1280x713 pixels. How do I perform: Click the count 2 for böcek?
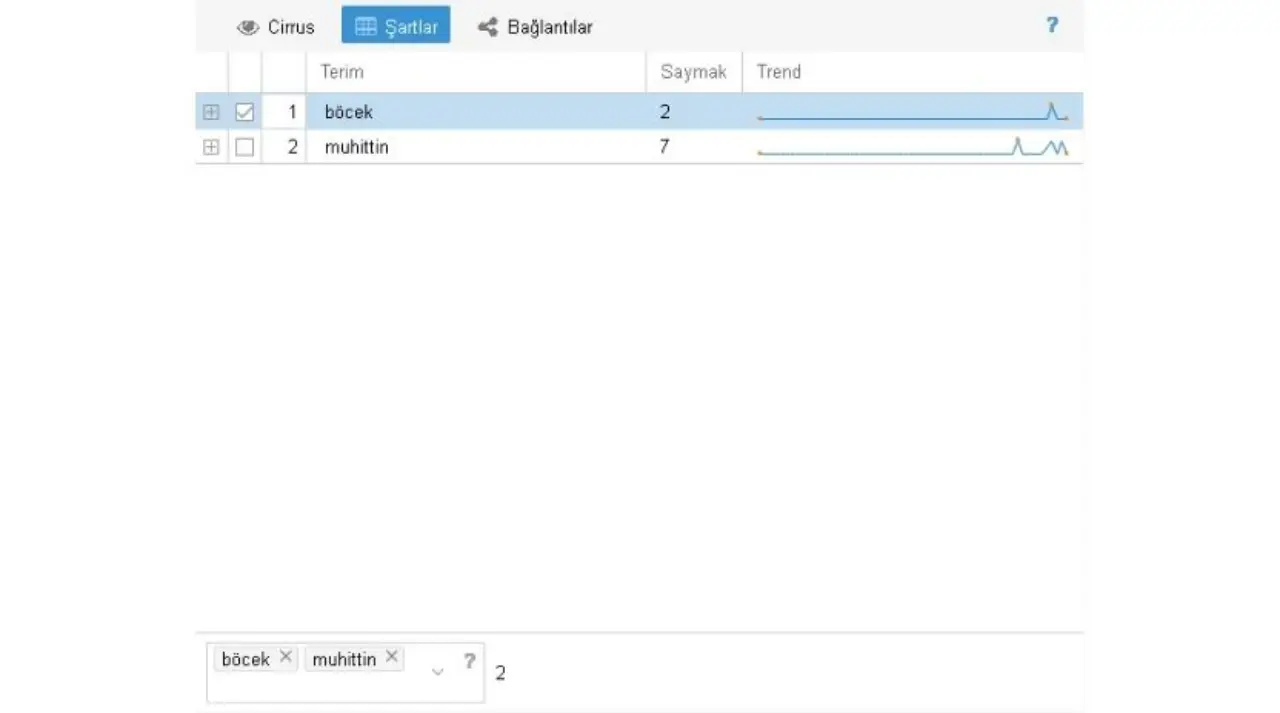665,112
